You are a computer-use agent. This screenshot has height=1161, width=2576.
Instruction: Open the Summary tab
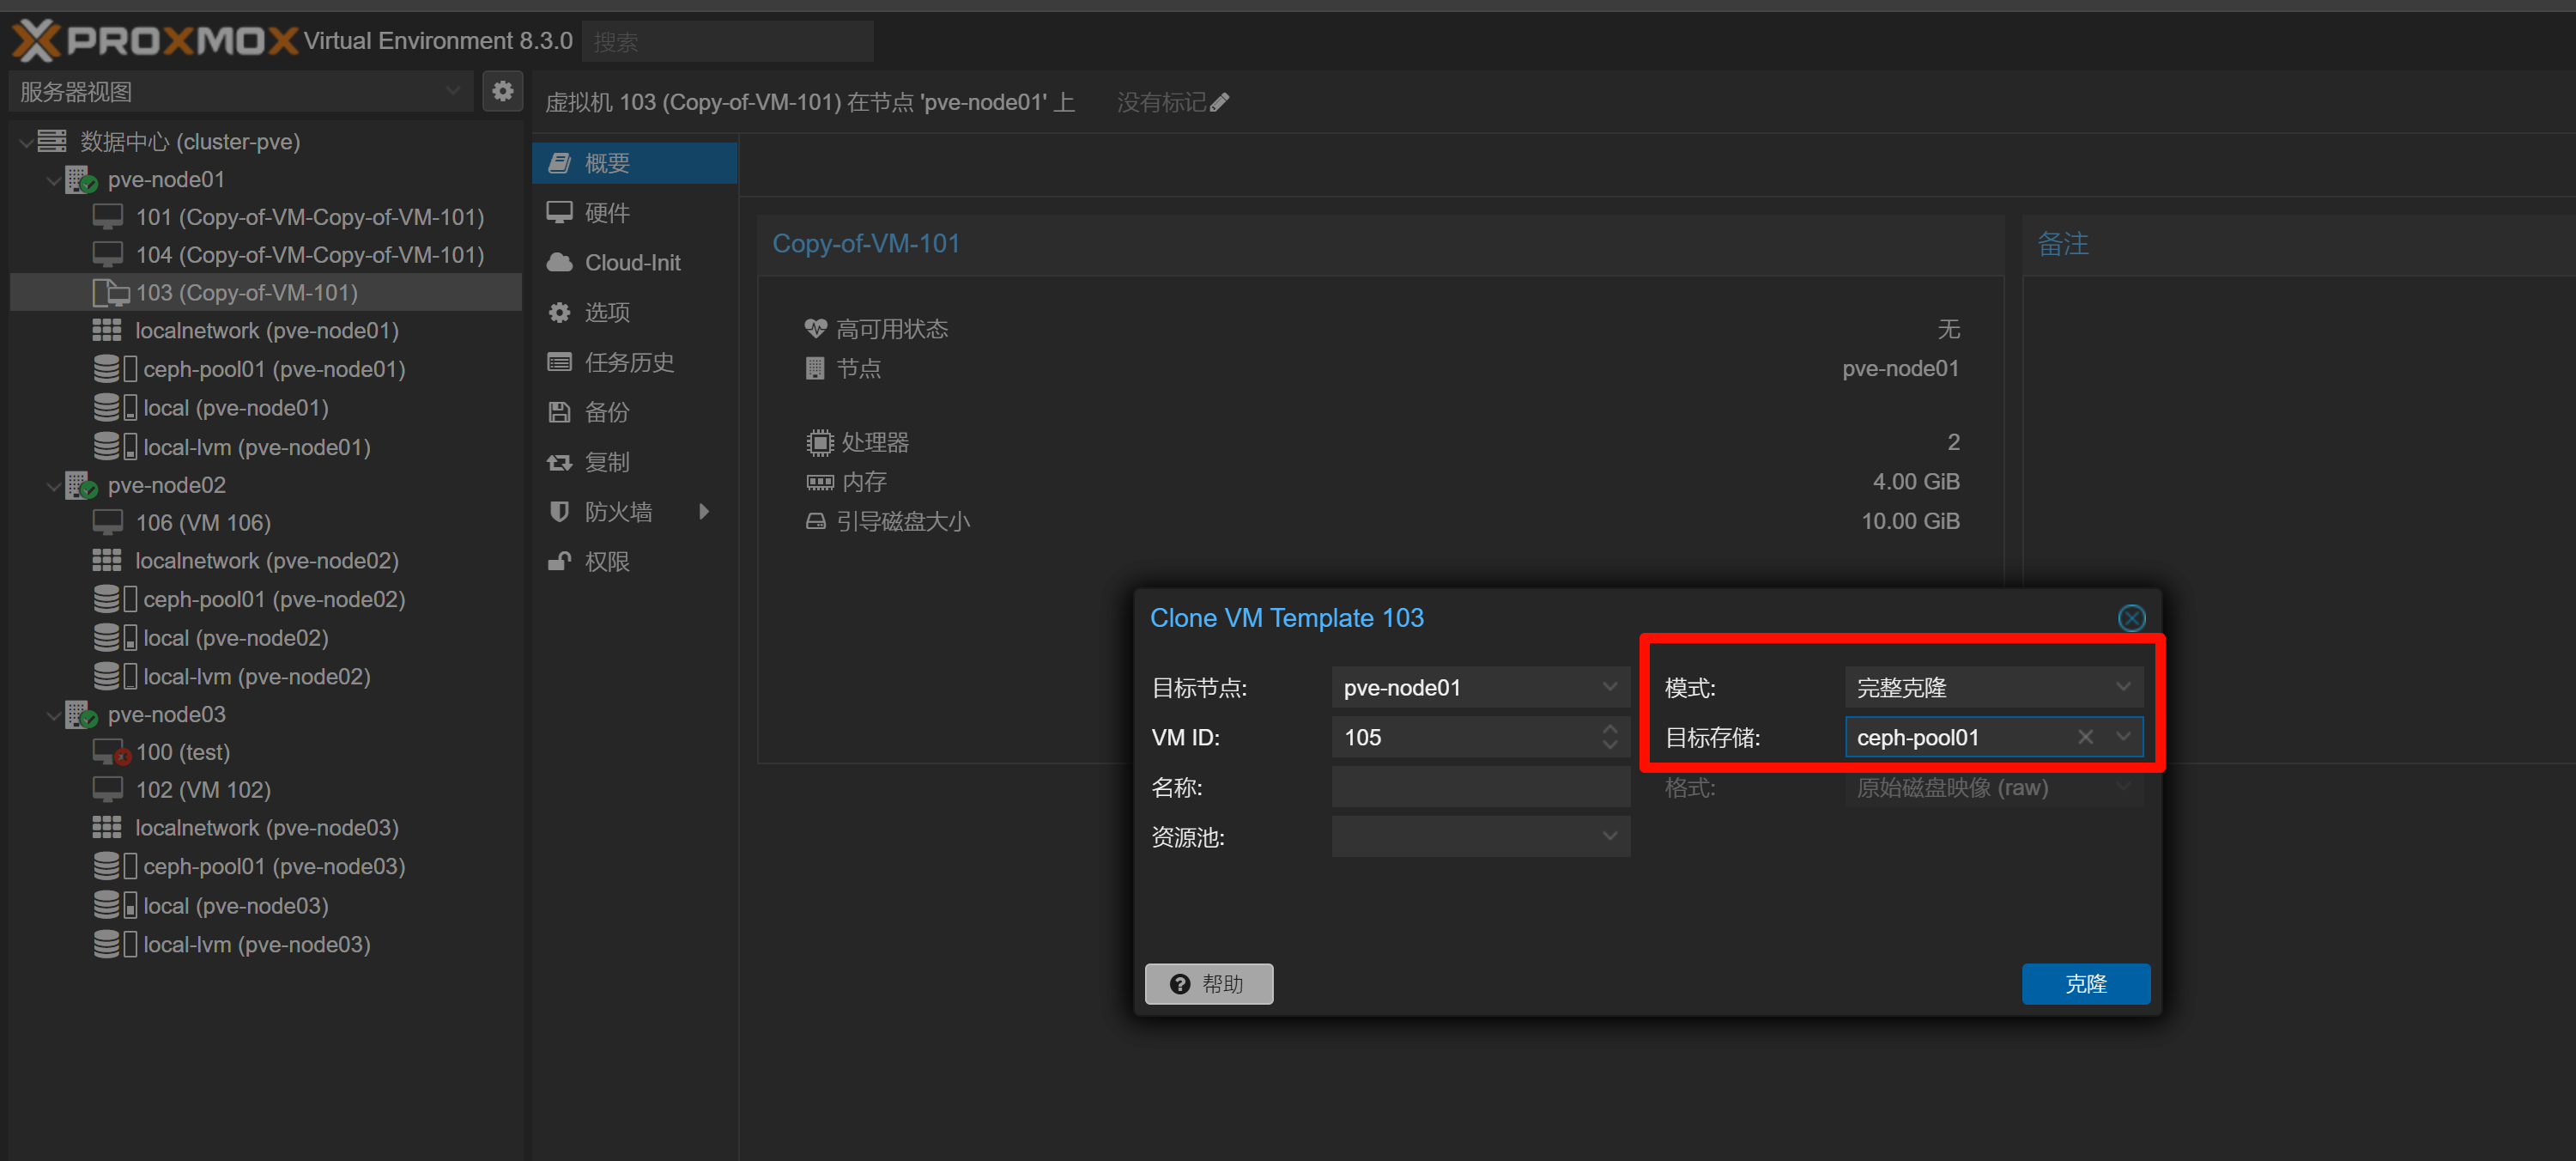tap(635, 163)
